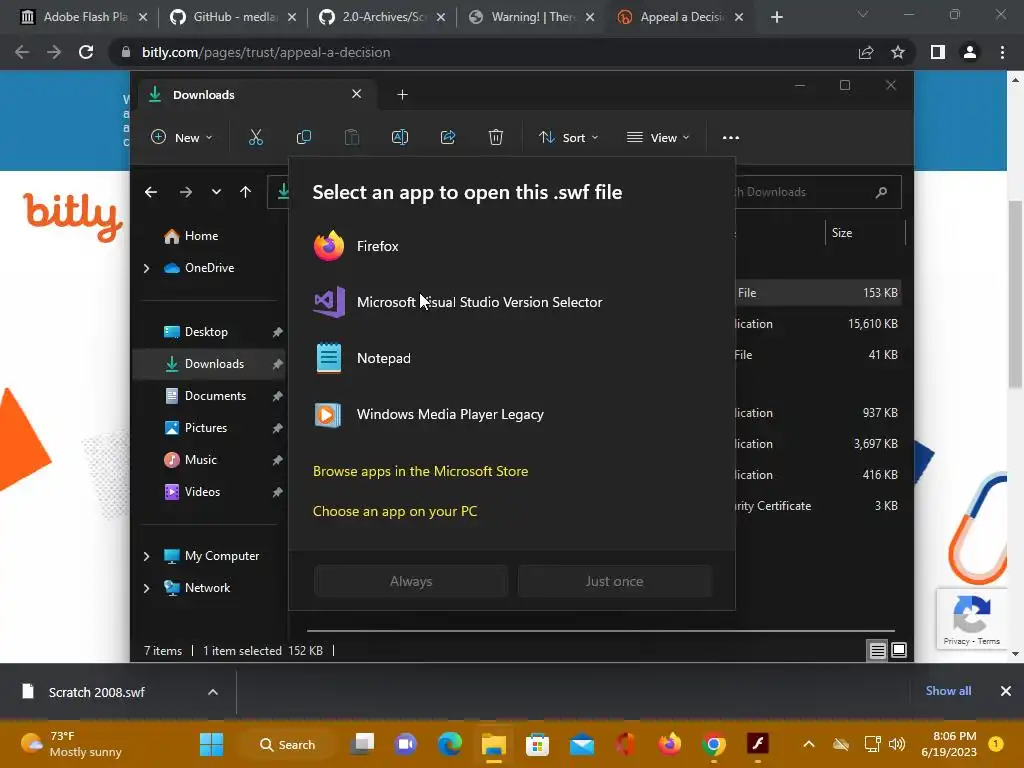Expand OneDrive in navigation pane

(146, 268)
